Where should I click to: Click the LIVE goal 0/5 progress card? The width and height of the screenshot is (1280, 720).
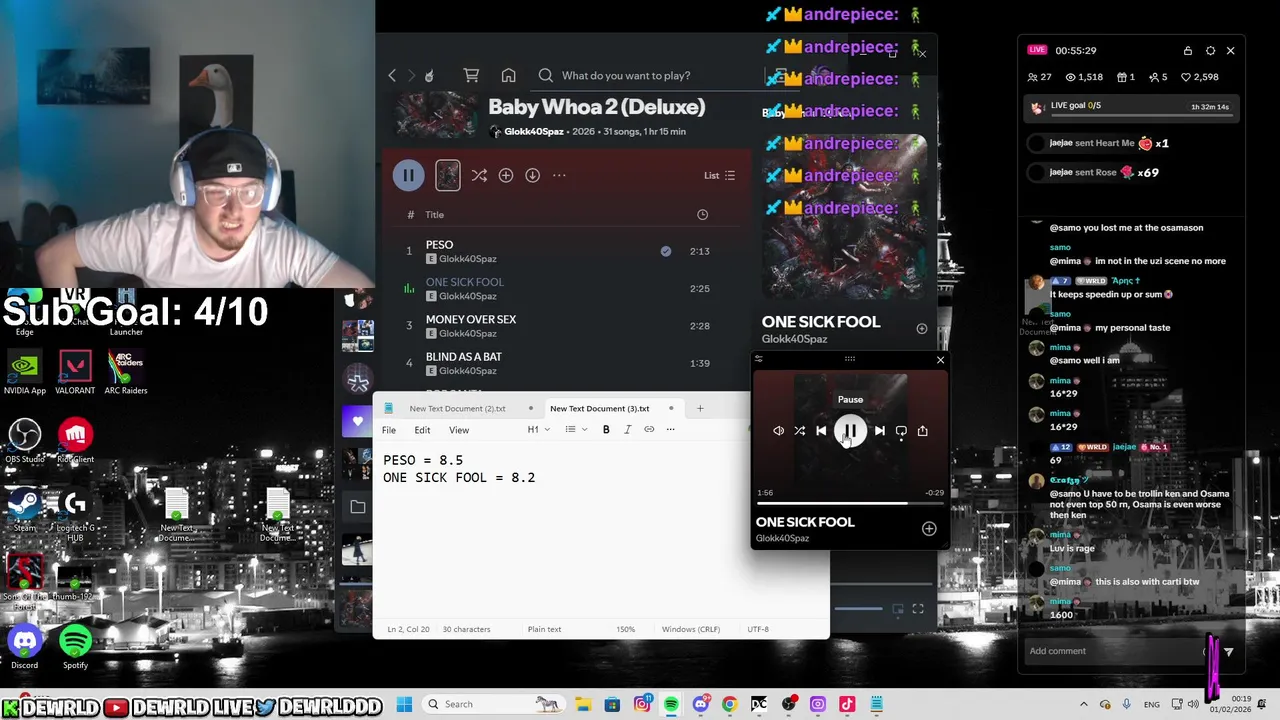[x=1132, y=106]
